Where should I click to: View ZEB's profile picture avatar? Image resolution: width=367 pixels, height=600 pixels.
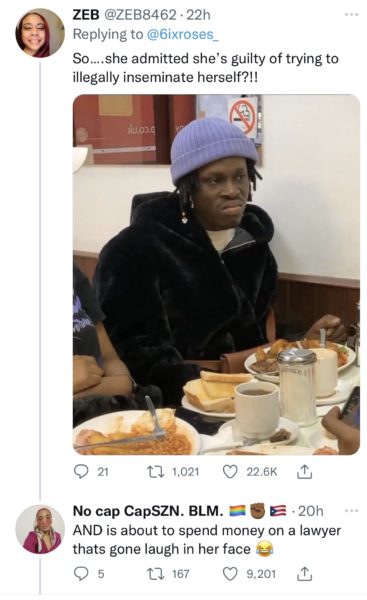pyautogui.click(x=39, y=33)
